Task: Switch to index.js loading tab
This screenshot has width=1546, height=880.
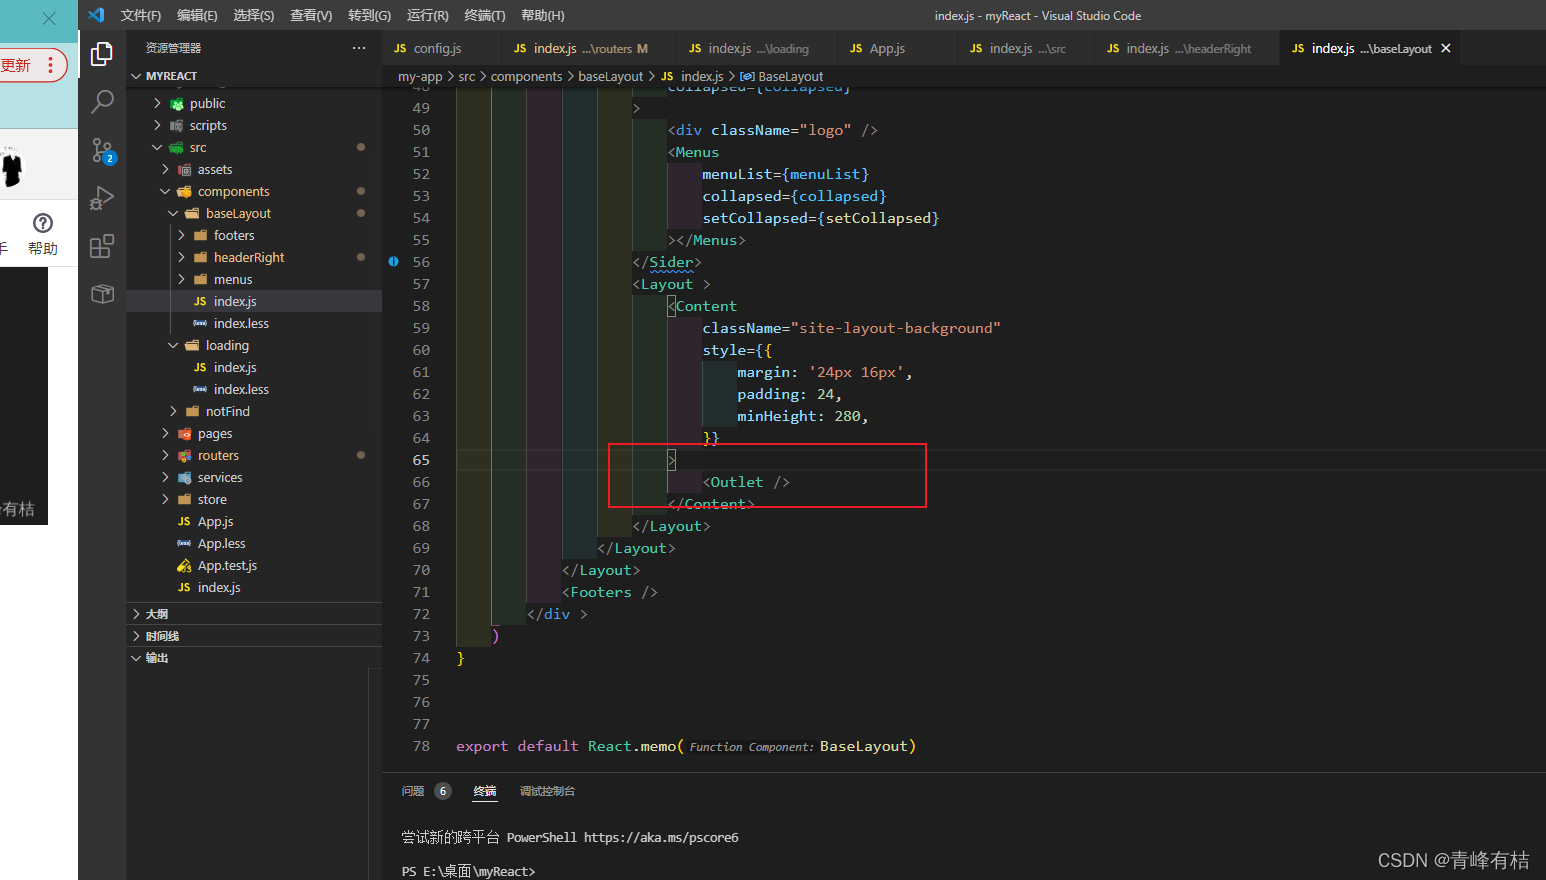Action: pos(757,48)
